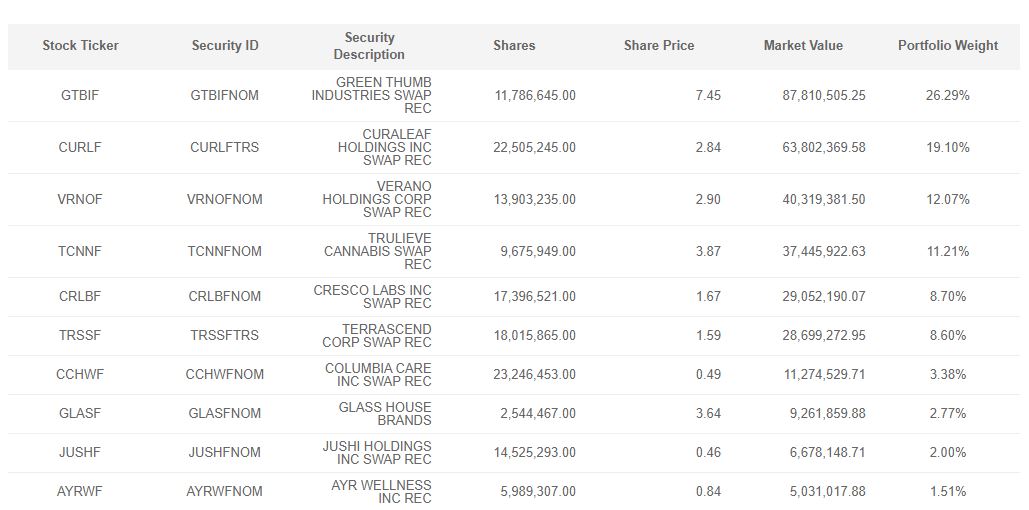The width and height of the screenshot is (1029, 510).
Task: Sort by the Shares column header
Action: click(514, 45)
